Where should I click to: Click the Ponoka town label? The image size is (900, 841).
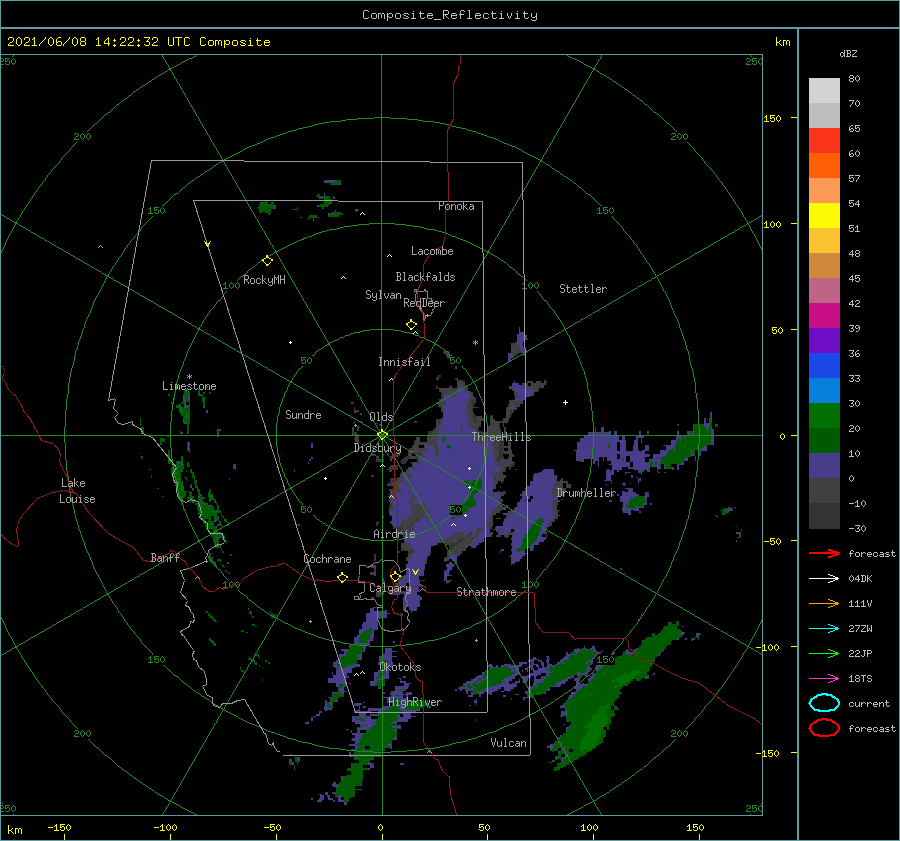click(x=456, y=206)
